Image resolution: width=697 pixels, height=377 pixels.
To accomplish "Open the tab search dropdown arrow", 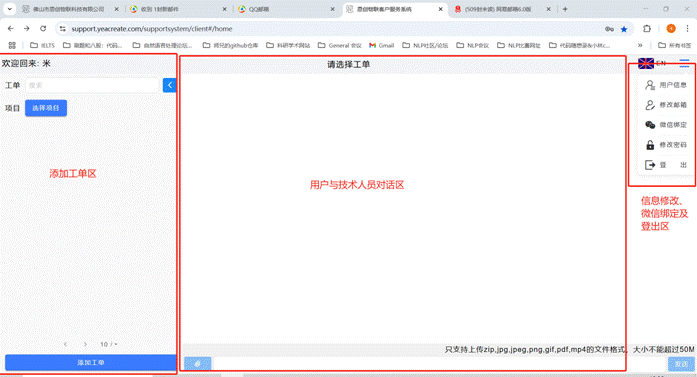I will tap(9, 9).
